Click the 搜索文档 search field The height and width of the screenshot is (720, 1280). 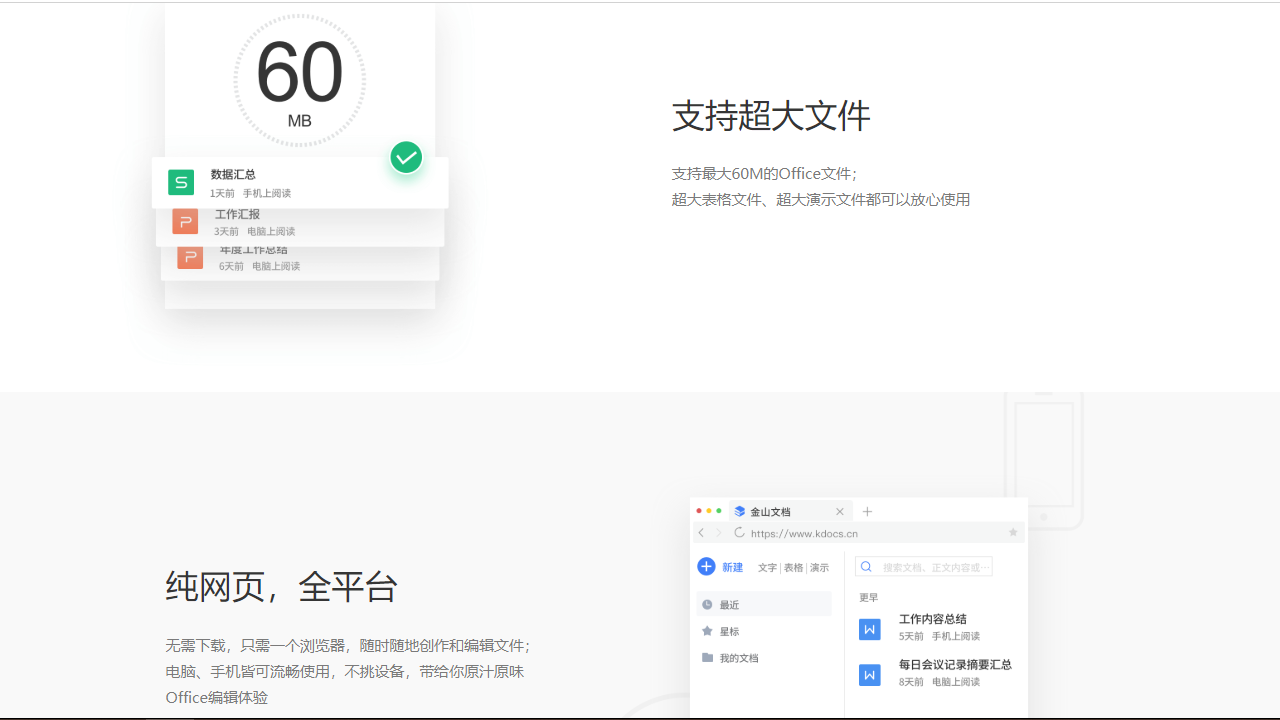[x=924, y=567]
